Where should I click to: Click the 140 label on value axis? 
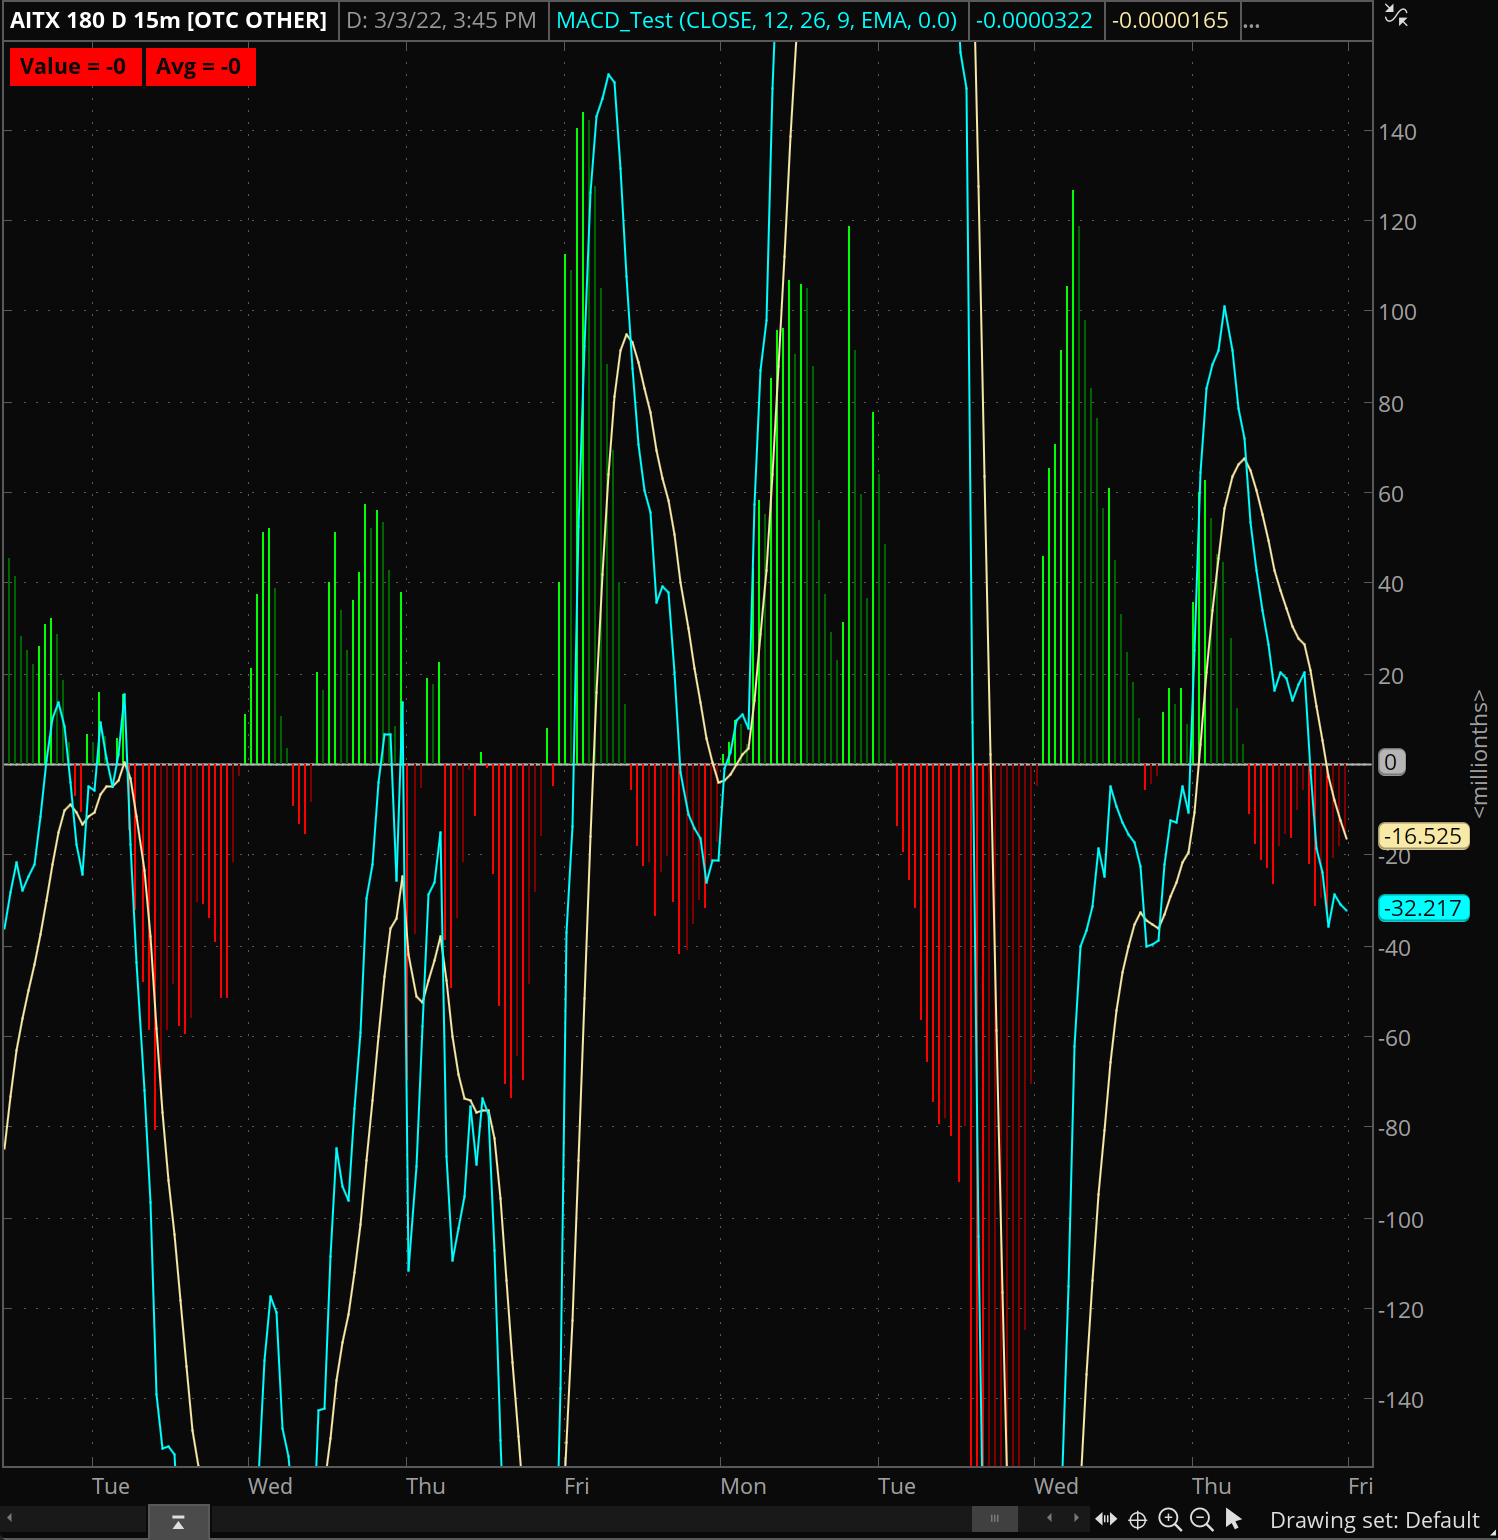1397,132
